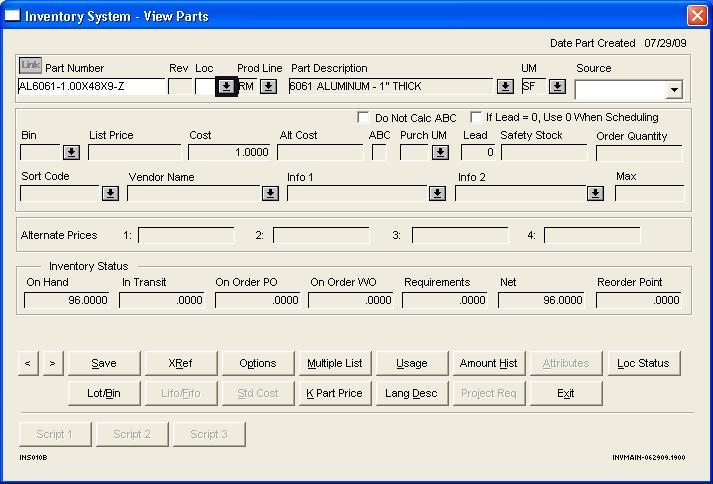Click the In Transit value field

click(x=162, y=300)
